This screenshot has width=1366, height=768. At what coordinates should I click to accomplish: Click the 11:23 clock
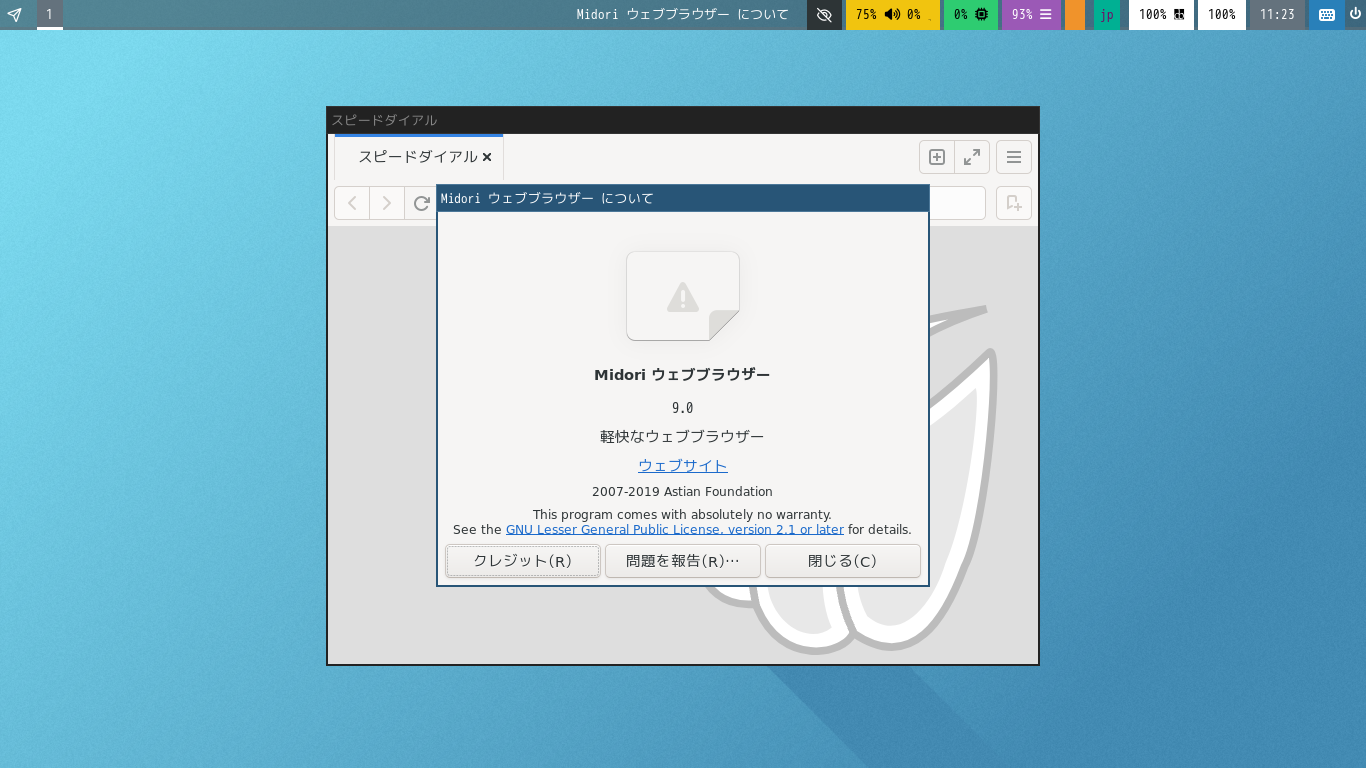click(x=1277, y=15)
